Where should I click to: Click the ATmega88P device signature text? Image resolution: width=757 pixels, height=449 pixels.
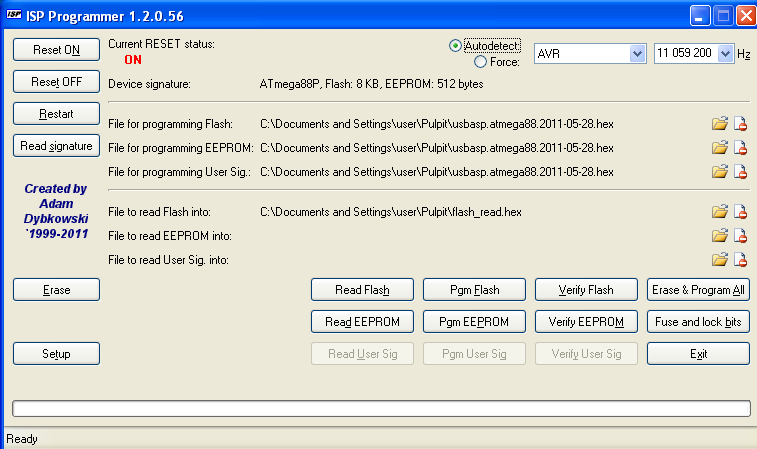point(371,84)
